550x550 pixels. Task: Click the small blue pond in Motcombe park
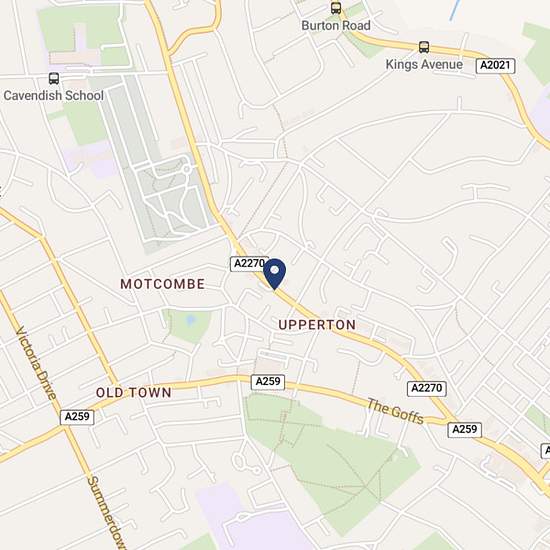pyautogui.click(x=190, y=320)
